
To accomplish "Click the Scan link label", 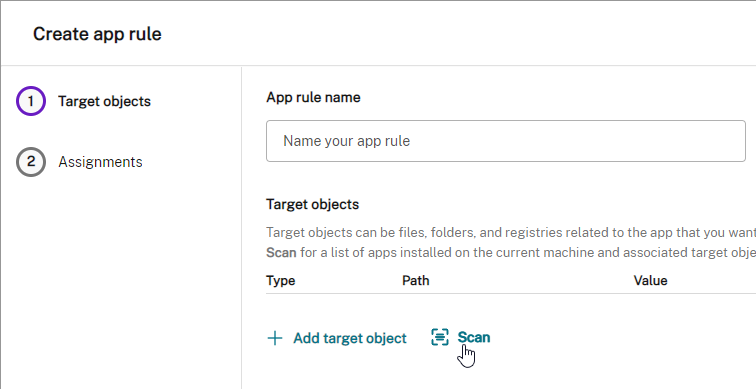I will (473, 337).
